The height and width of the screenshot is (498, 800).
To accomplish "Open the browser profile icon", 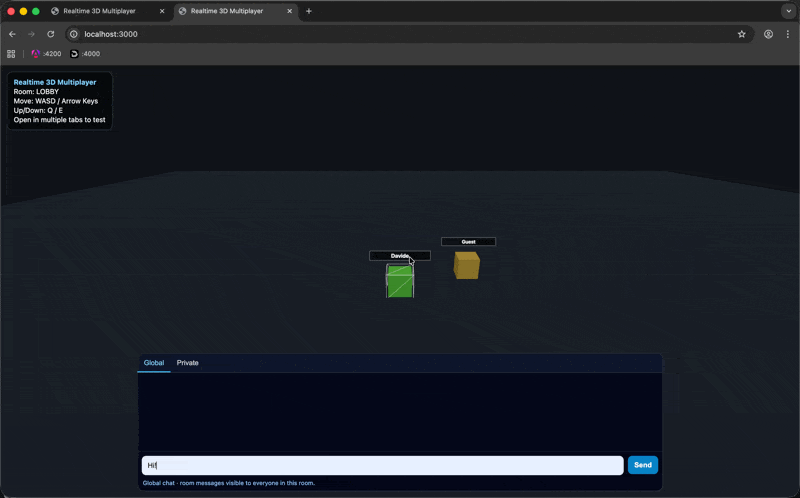I will coord(768,34).
